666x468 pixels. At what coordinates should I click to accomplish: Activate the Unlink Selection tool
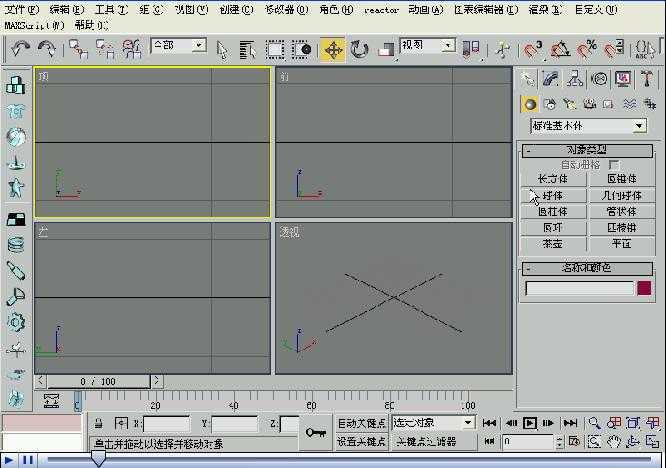tap(105, 49)
